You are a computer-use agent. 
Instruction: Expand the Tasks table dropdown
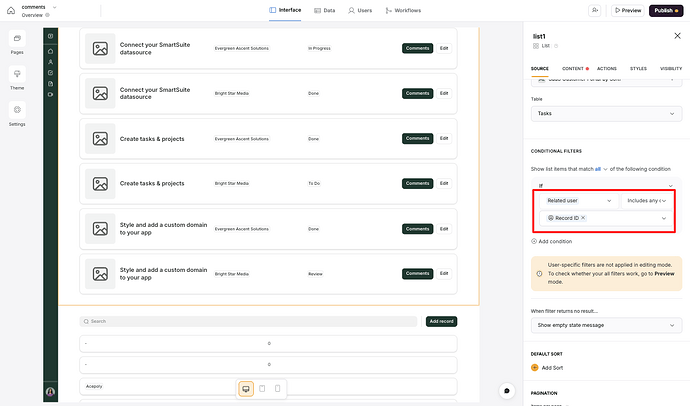pyautogui.click(x=606, y=114)
